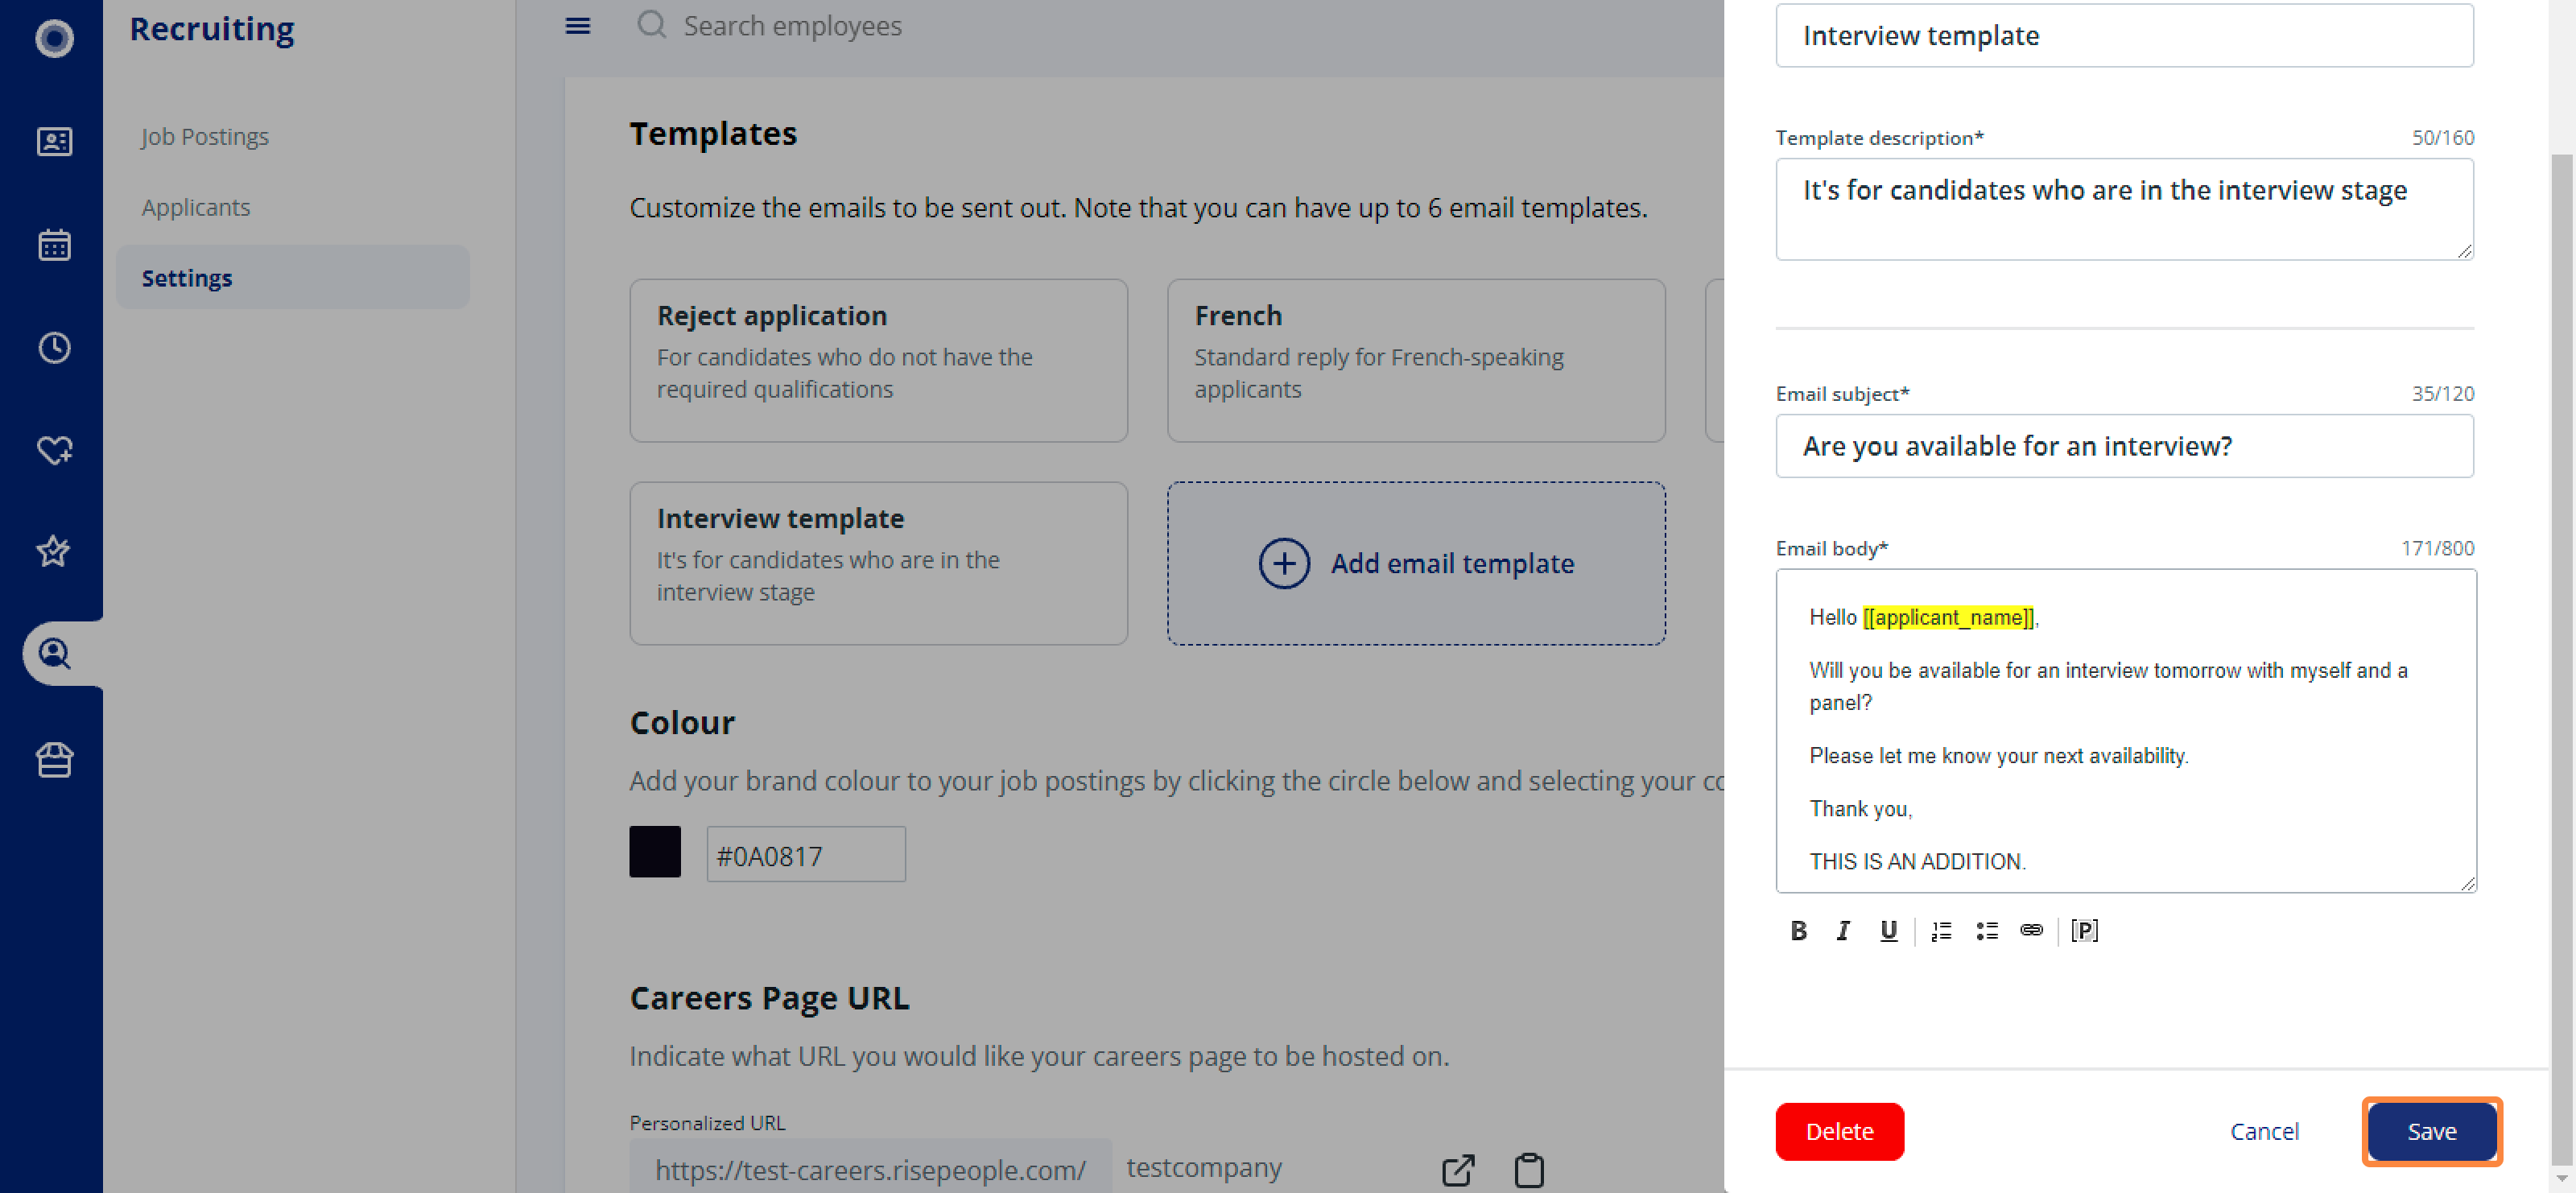Screen dimensions: 2576x1193
Task: Open the French template card
Action: (x=1416, y=360)
